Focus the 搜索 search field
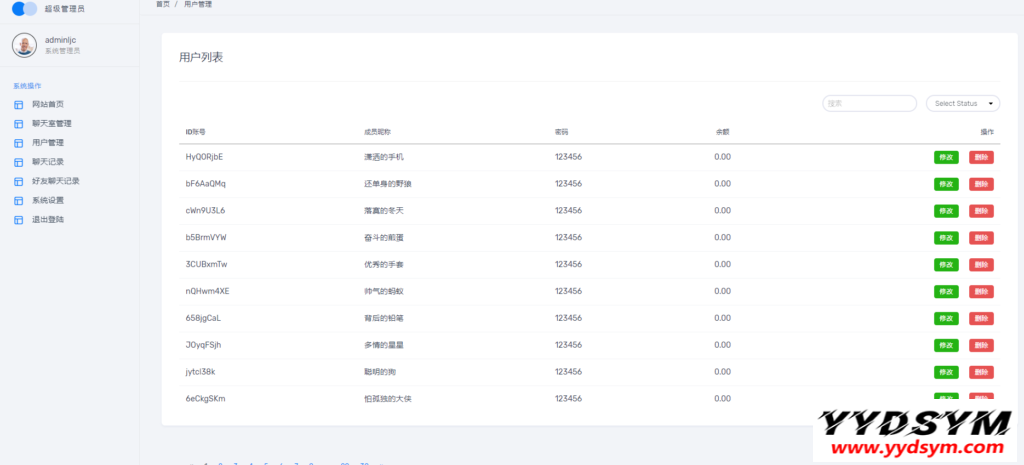The width and height of the screenshot is (1024, 465). (869, 103)
